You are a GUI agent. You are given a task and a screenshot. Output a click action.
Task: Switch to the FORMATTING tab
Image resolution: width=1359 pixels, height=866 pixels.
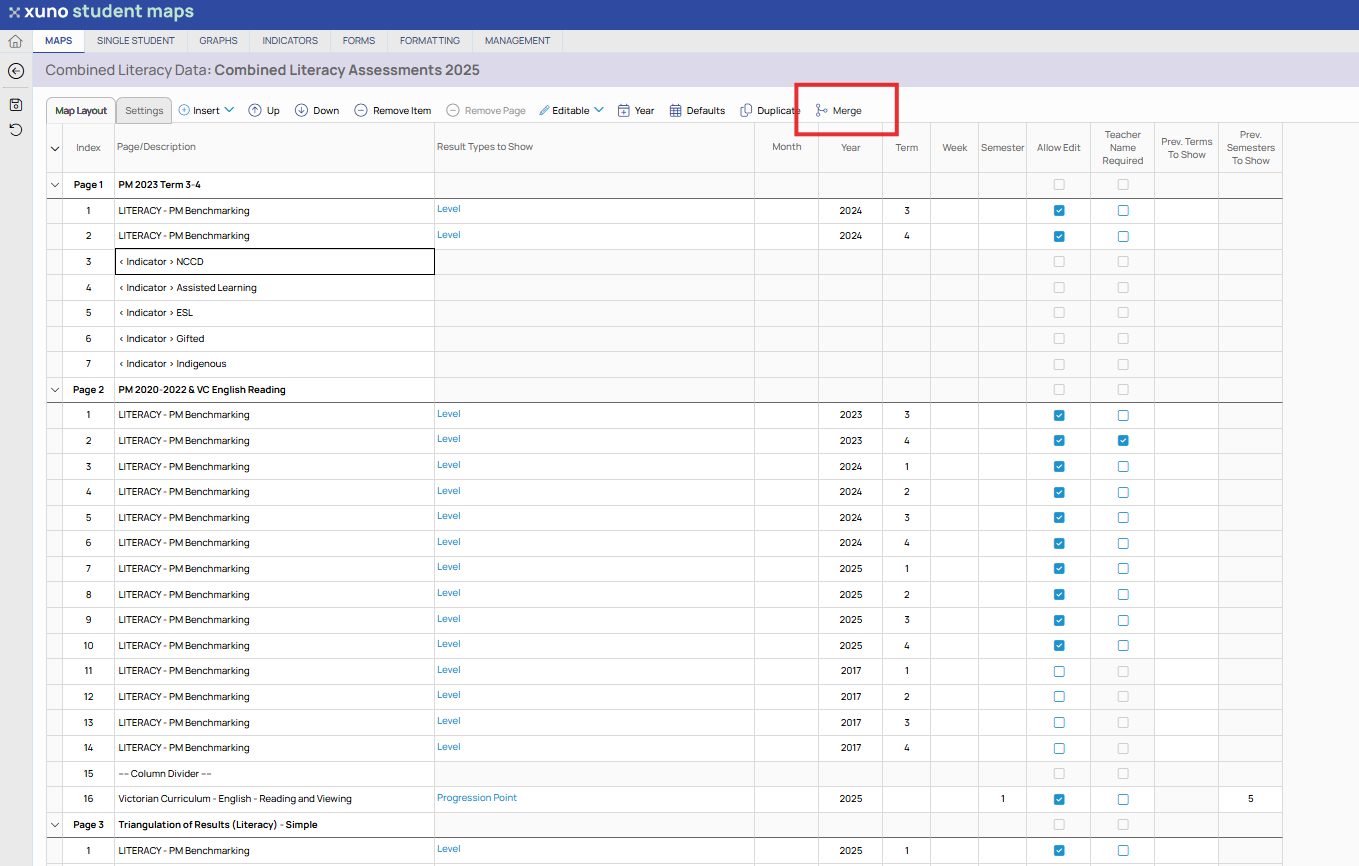pyautogui.click(x=430, y=41)
